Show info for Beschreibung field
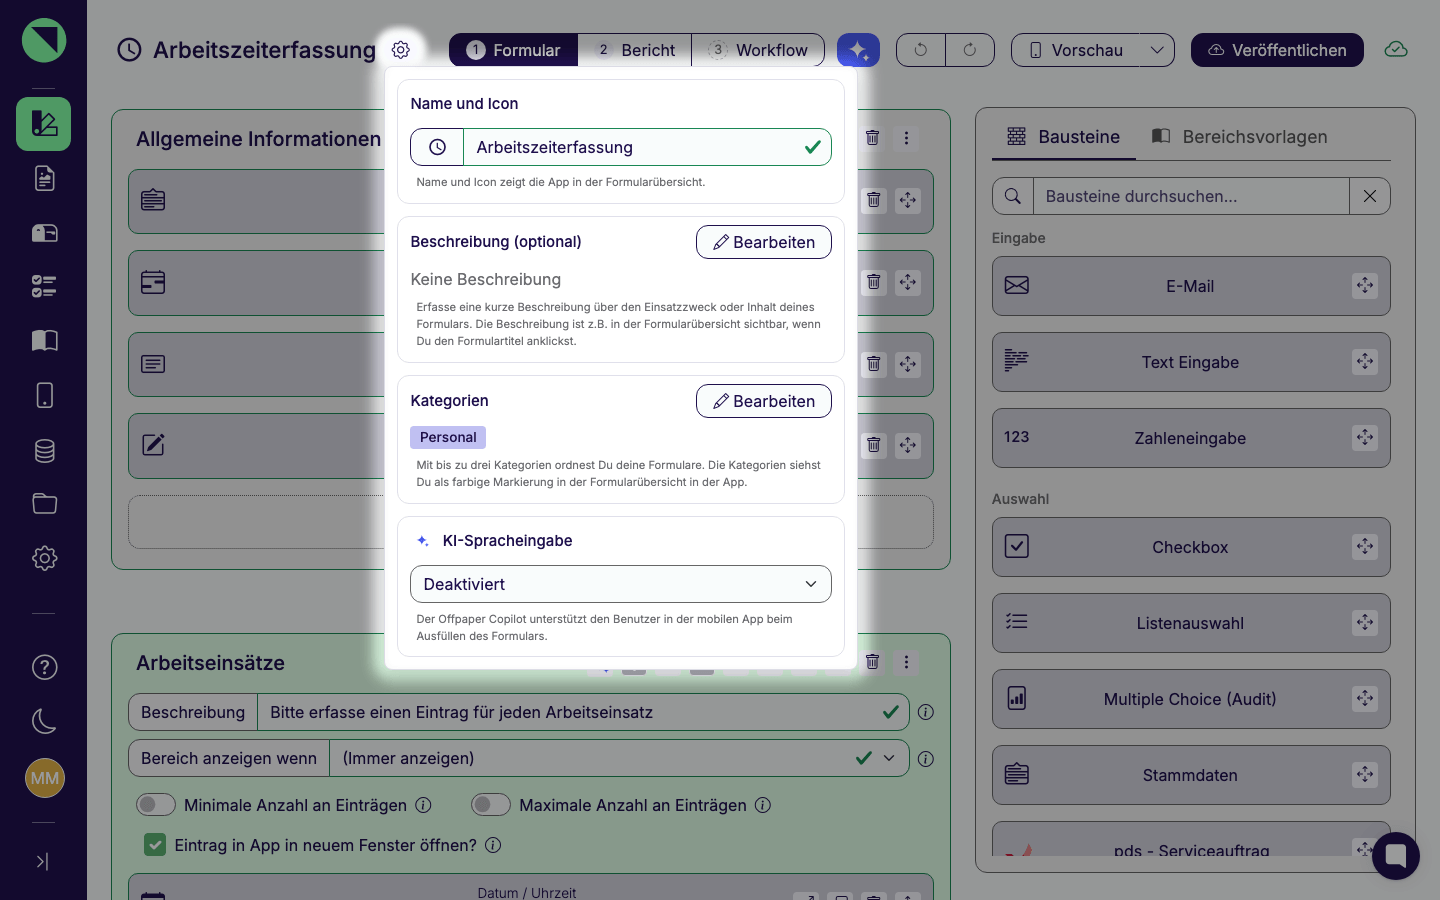Image resolution: width=1440 pixels, height=900 pixels. click(926, 712)
